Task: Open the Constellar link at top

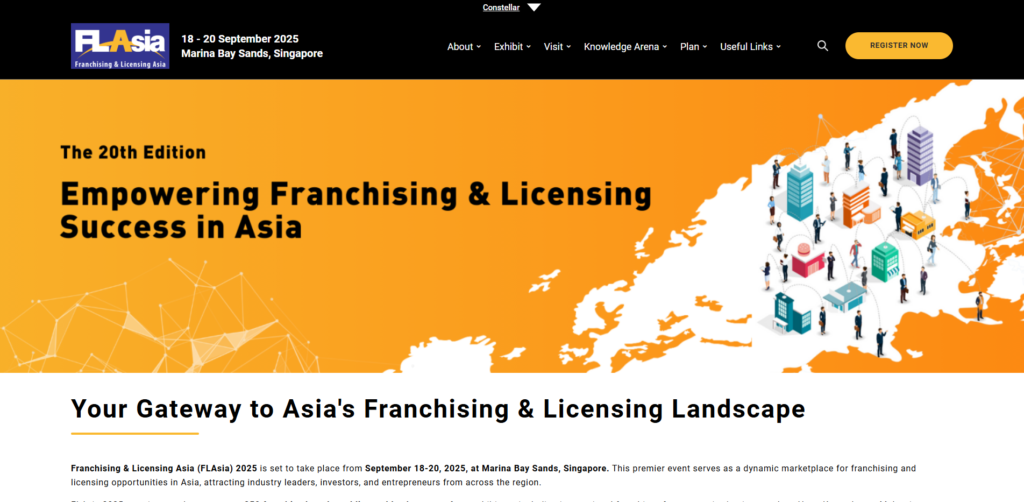Action: 501,8
